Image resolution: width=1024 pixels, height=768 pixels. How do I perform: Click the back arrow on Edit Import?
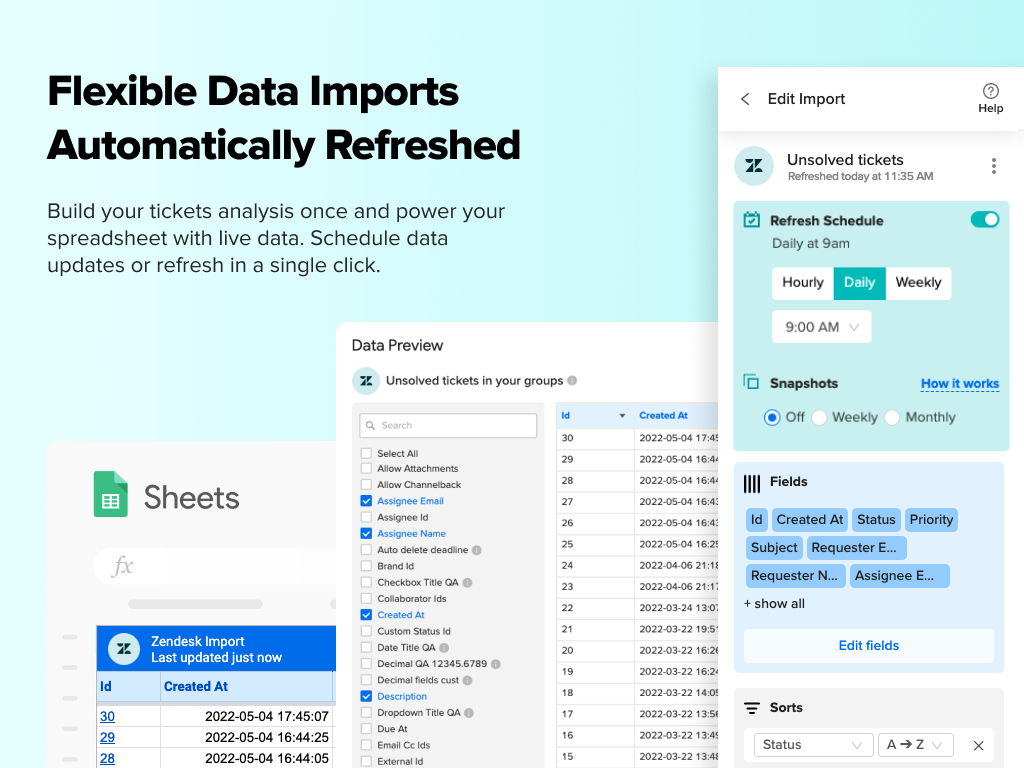tap(745, 99)
